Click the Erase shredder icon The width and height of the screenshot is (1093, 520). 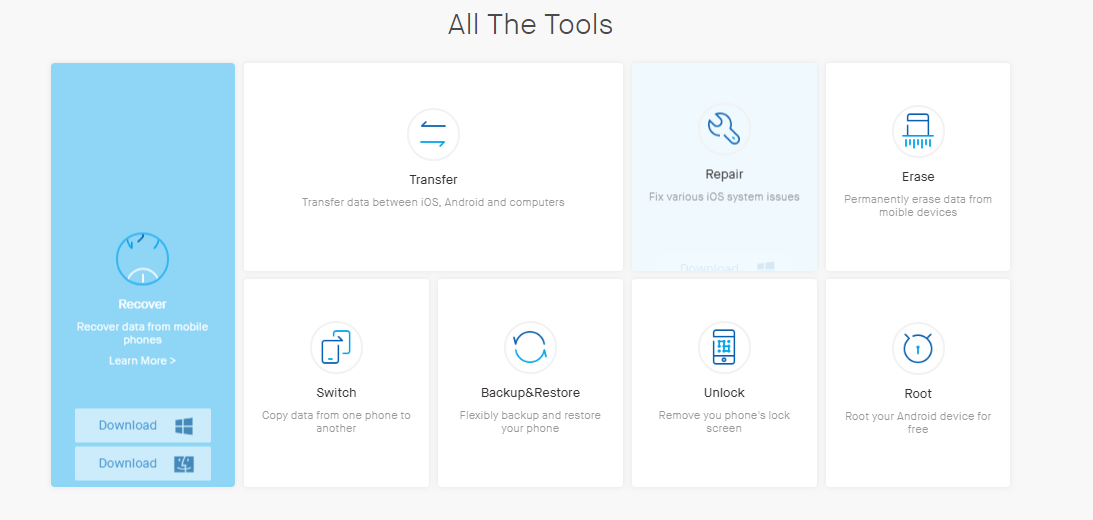(918, 132)
